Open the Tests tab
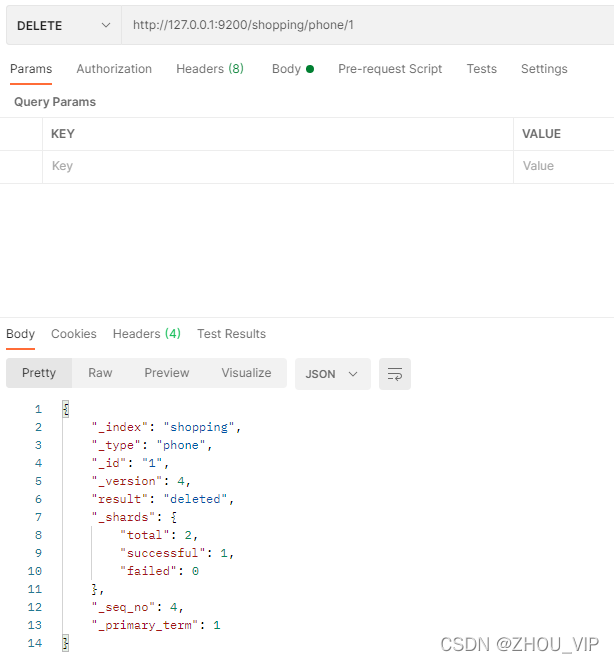This screenshot has height=663, width=614. (x=482, y=69)
